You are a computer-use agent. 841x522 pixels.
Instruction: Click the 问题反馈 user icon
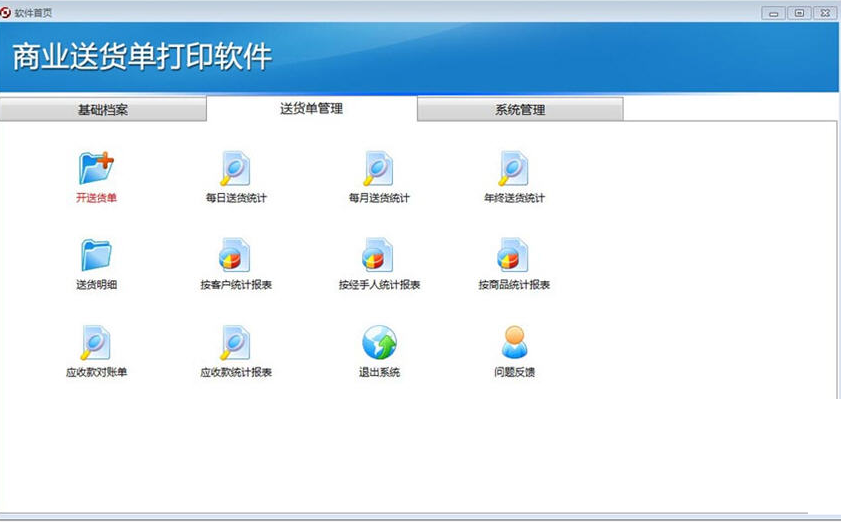[514, 342]
